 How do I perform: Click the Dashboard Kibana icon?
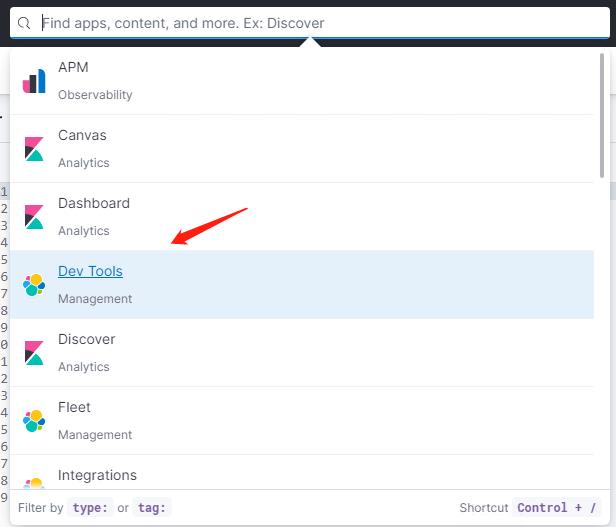point(34,217)
